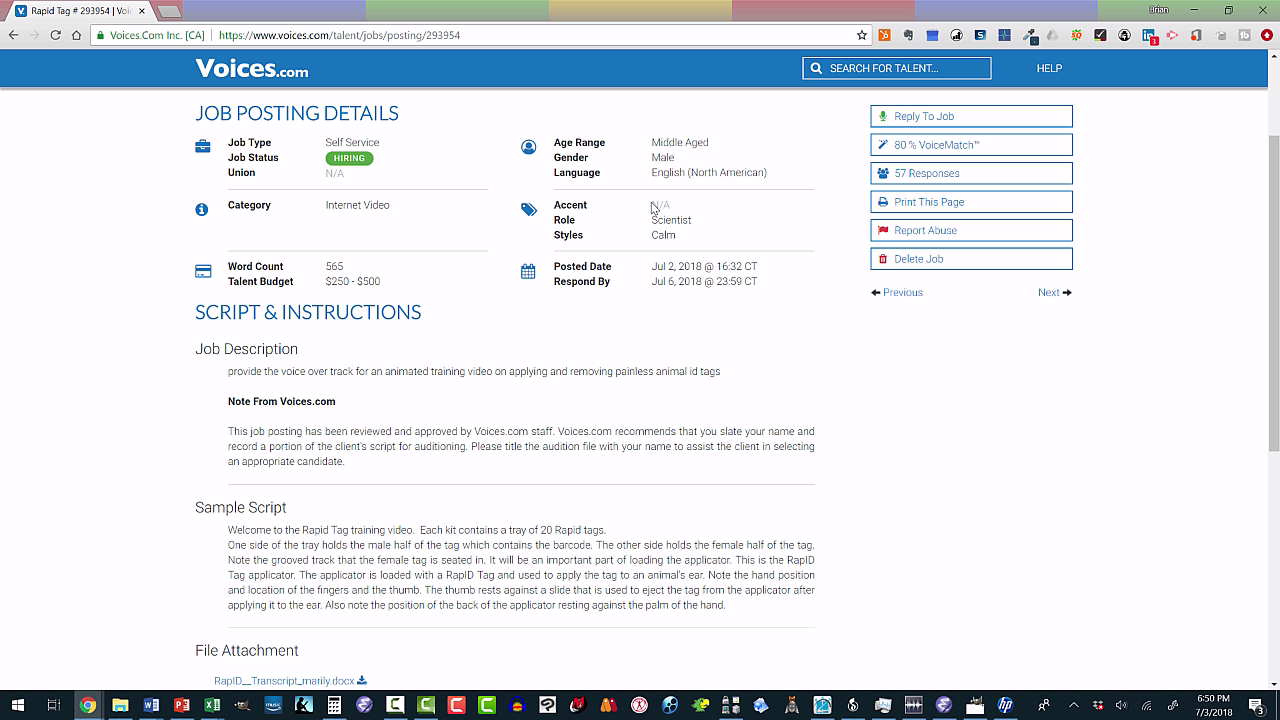This screenshot has width=1280, height=720.
Task: Click the $250 - $500 talent budget
Action: coord(352,282)
